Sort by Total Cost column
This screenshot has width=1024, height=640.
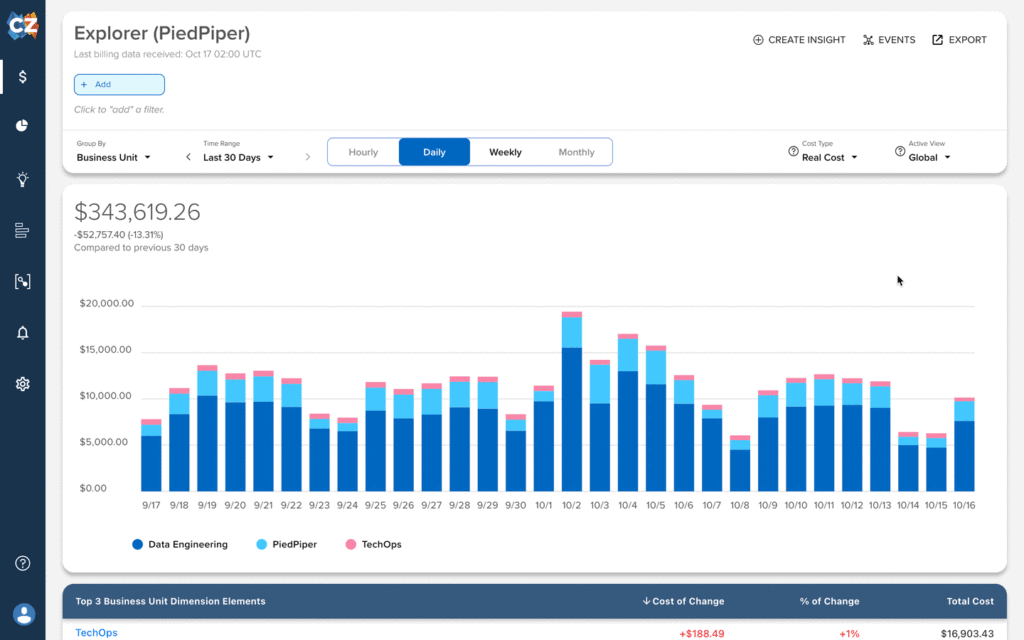[x=970, y=601]
